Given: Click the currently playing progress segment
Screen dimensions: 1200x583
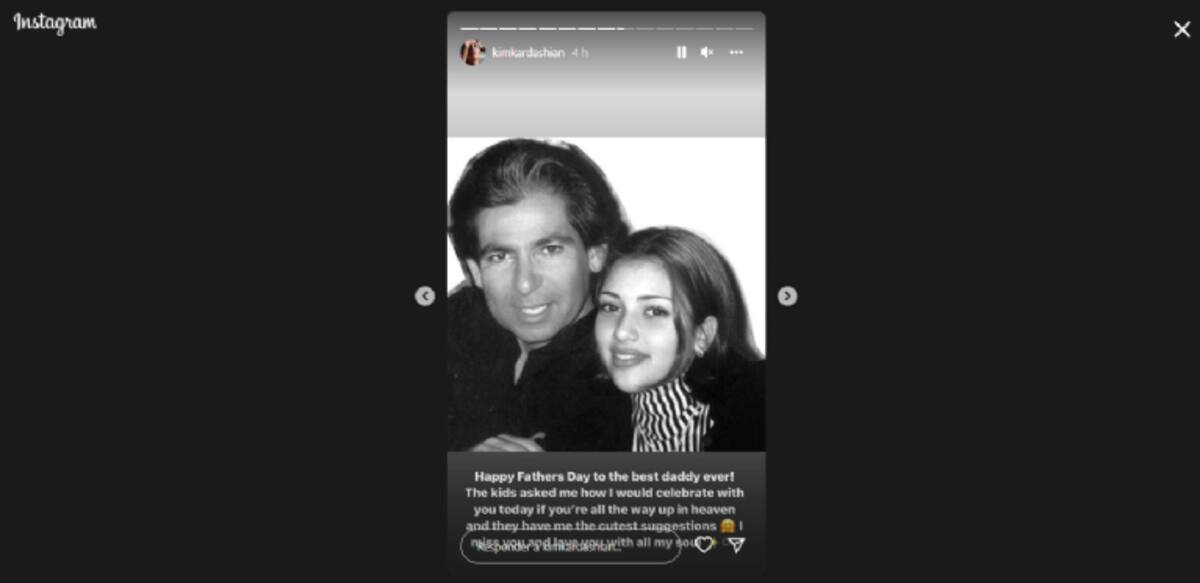Looking at the screenshot, I should pos(626,28).
